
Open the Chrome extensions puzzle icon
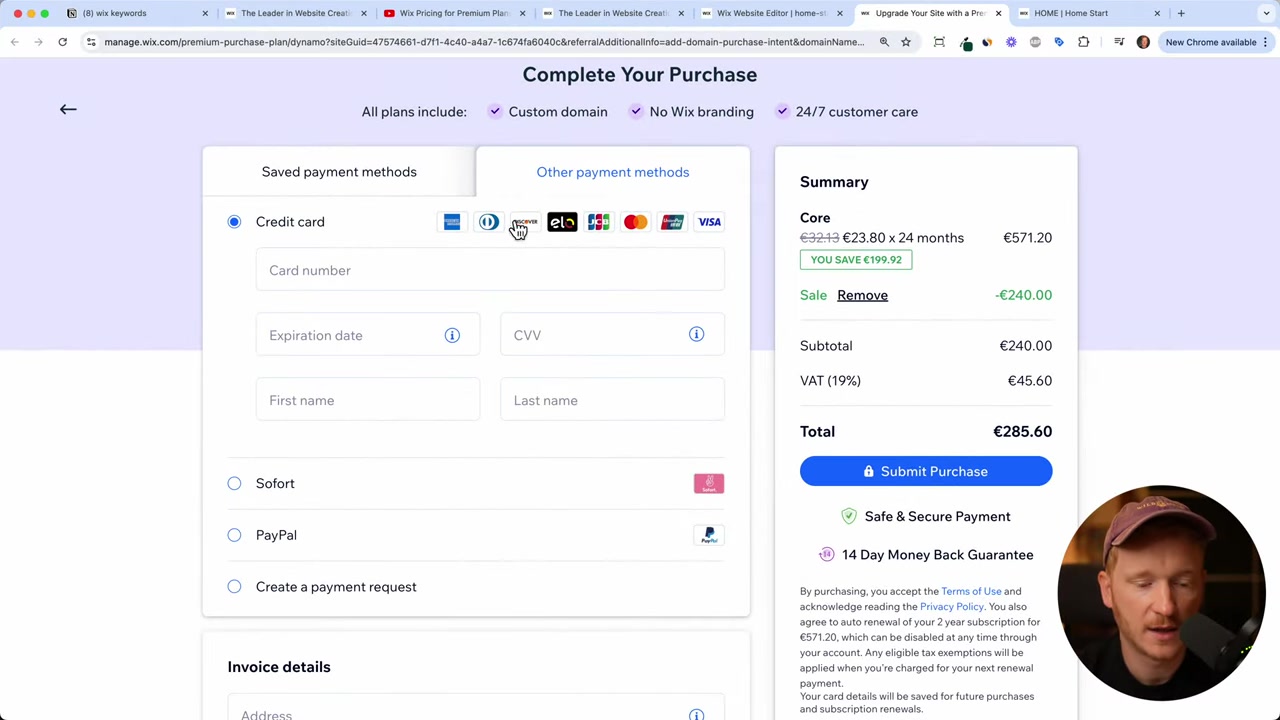pos(1083,42)
